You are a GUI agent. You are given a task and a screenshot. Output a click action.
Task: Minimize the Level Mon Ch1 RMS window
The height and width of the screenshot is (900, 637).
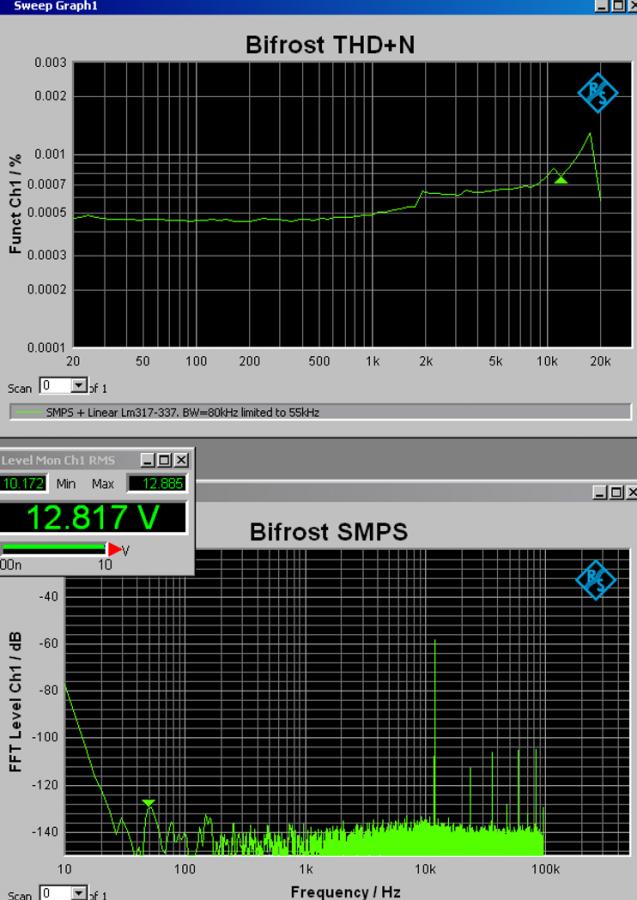pos(148,460)
